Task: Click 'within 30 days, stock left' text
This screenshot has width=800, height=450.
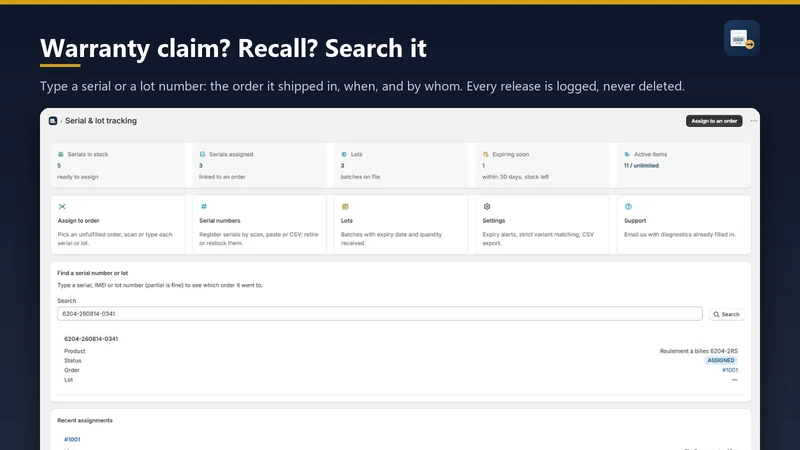Action: click(x=515, y=177)
